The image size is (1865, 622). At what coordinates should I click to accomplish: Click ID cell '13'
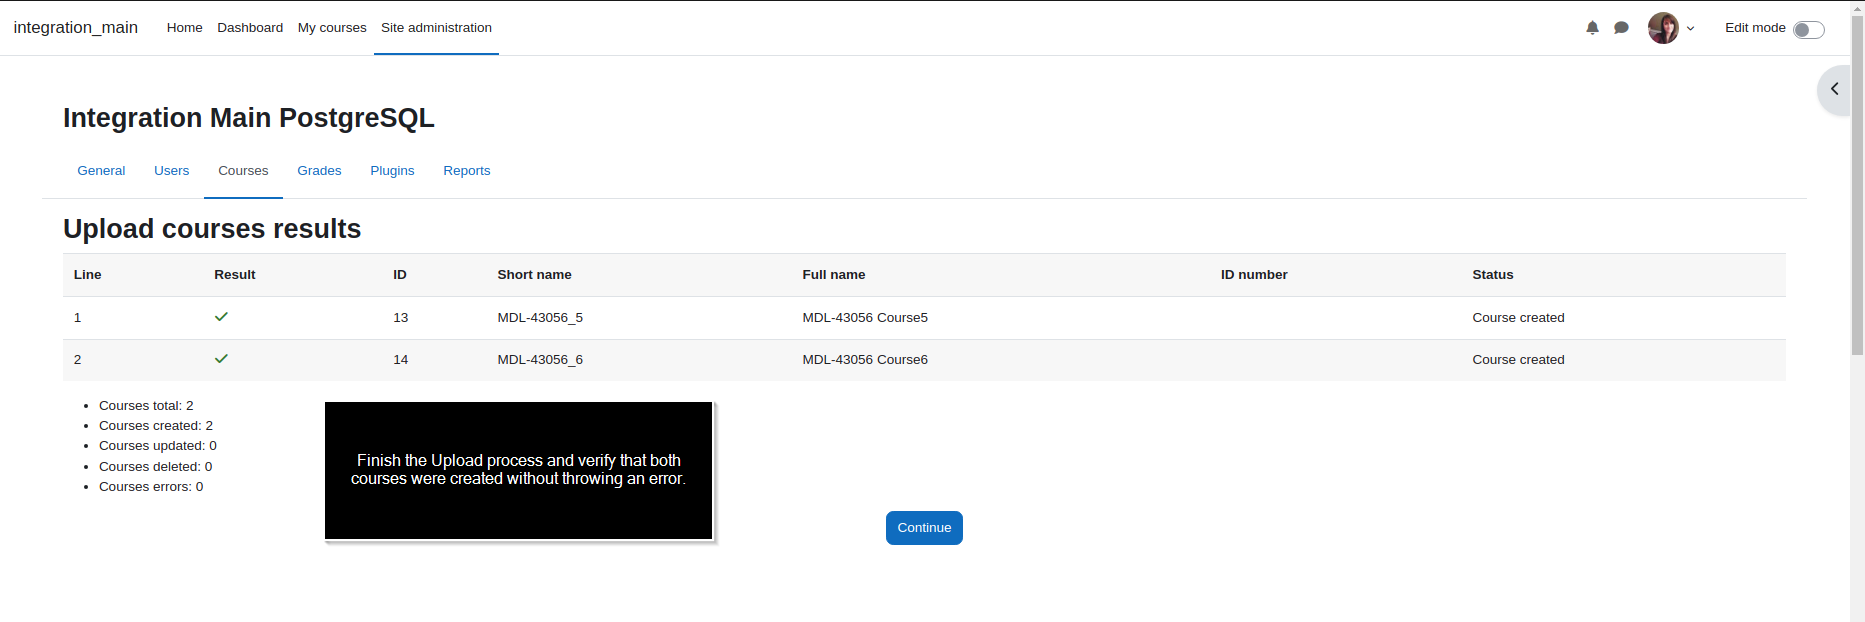pos(401,318)
